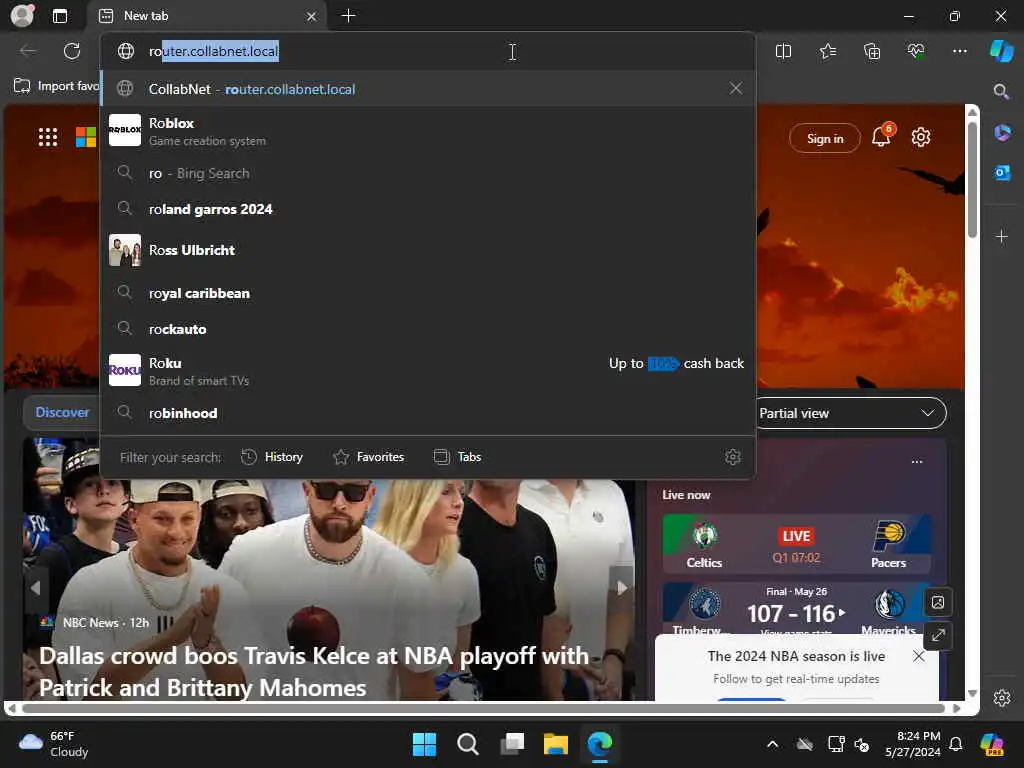This screenshot has height=768, width=1024.
Task: Open the sidebar Search icon
Action: point(1001,91)
